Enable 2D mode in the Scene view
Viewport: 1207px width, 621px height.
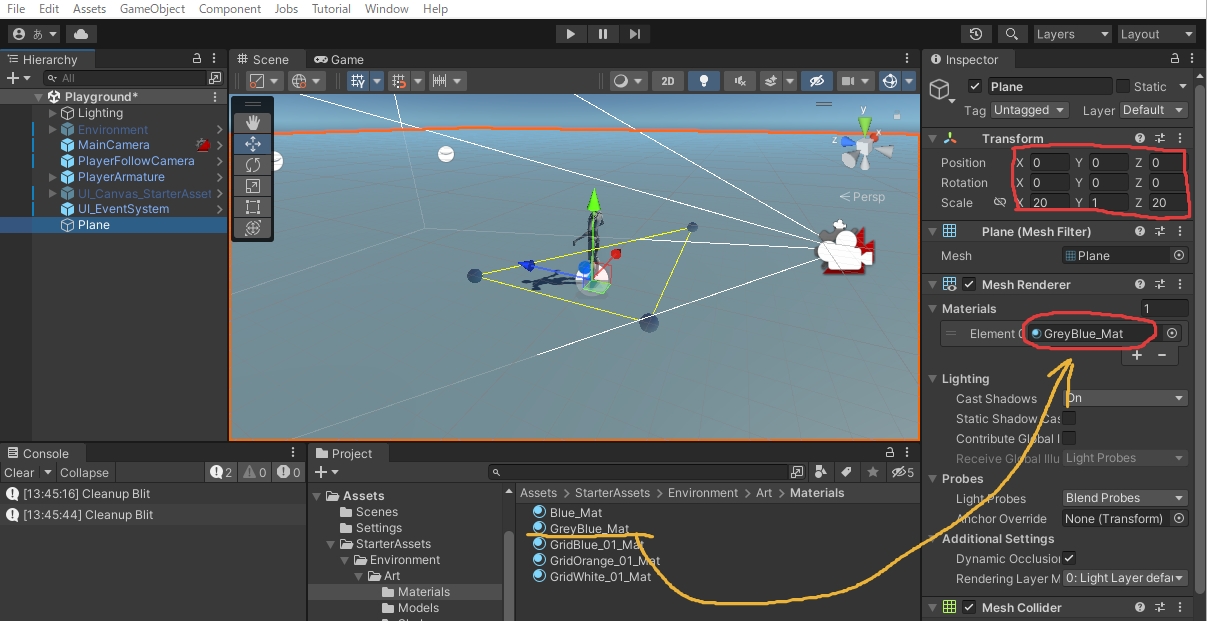[x=668, y=80]
